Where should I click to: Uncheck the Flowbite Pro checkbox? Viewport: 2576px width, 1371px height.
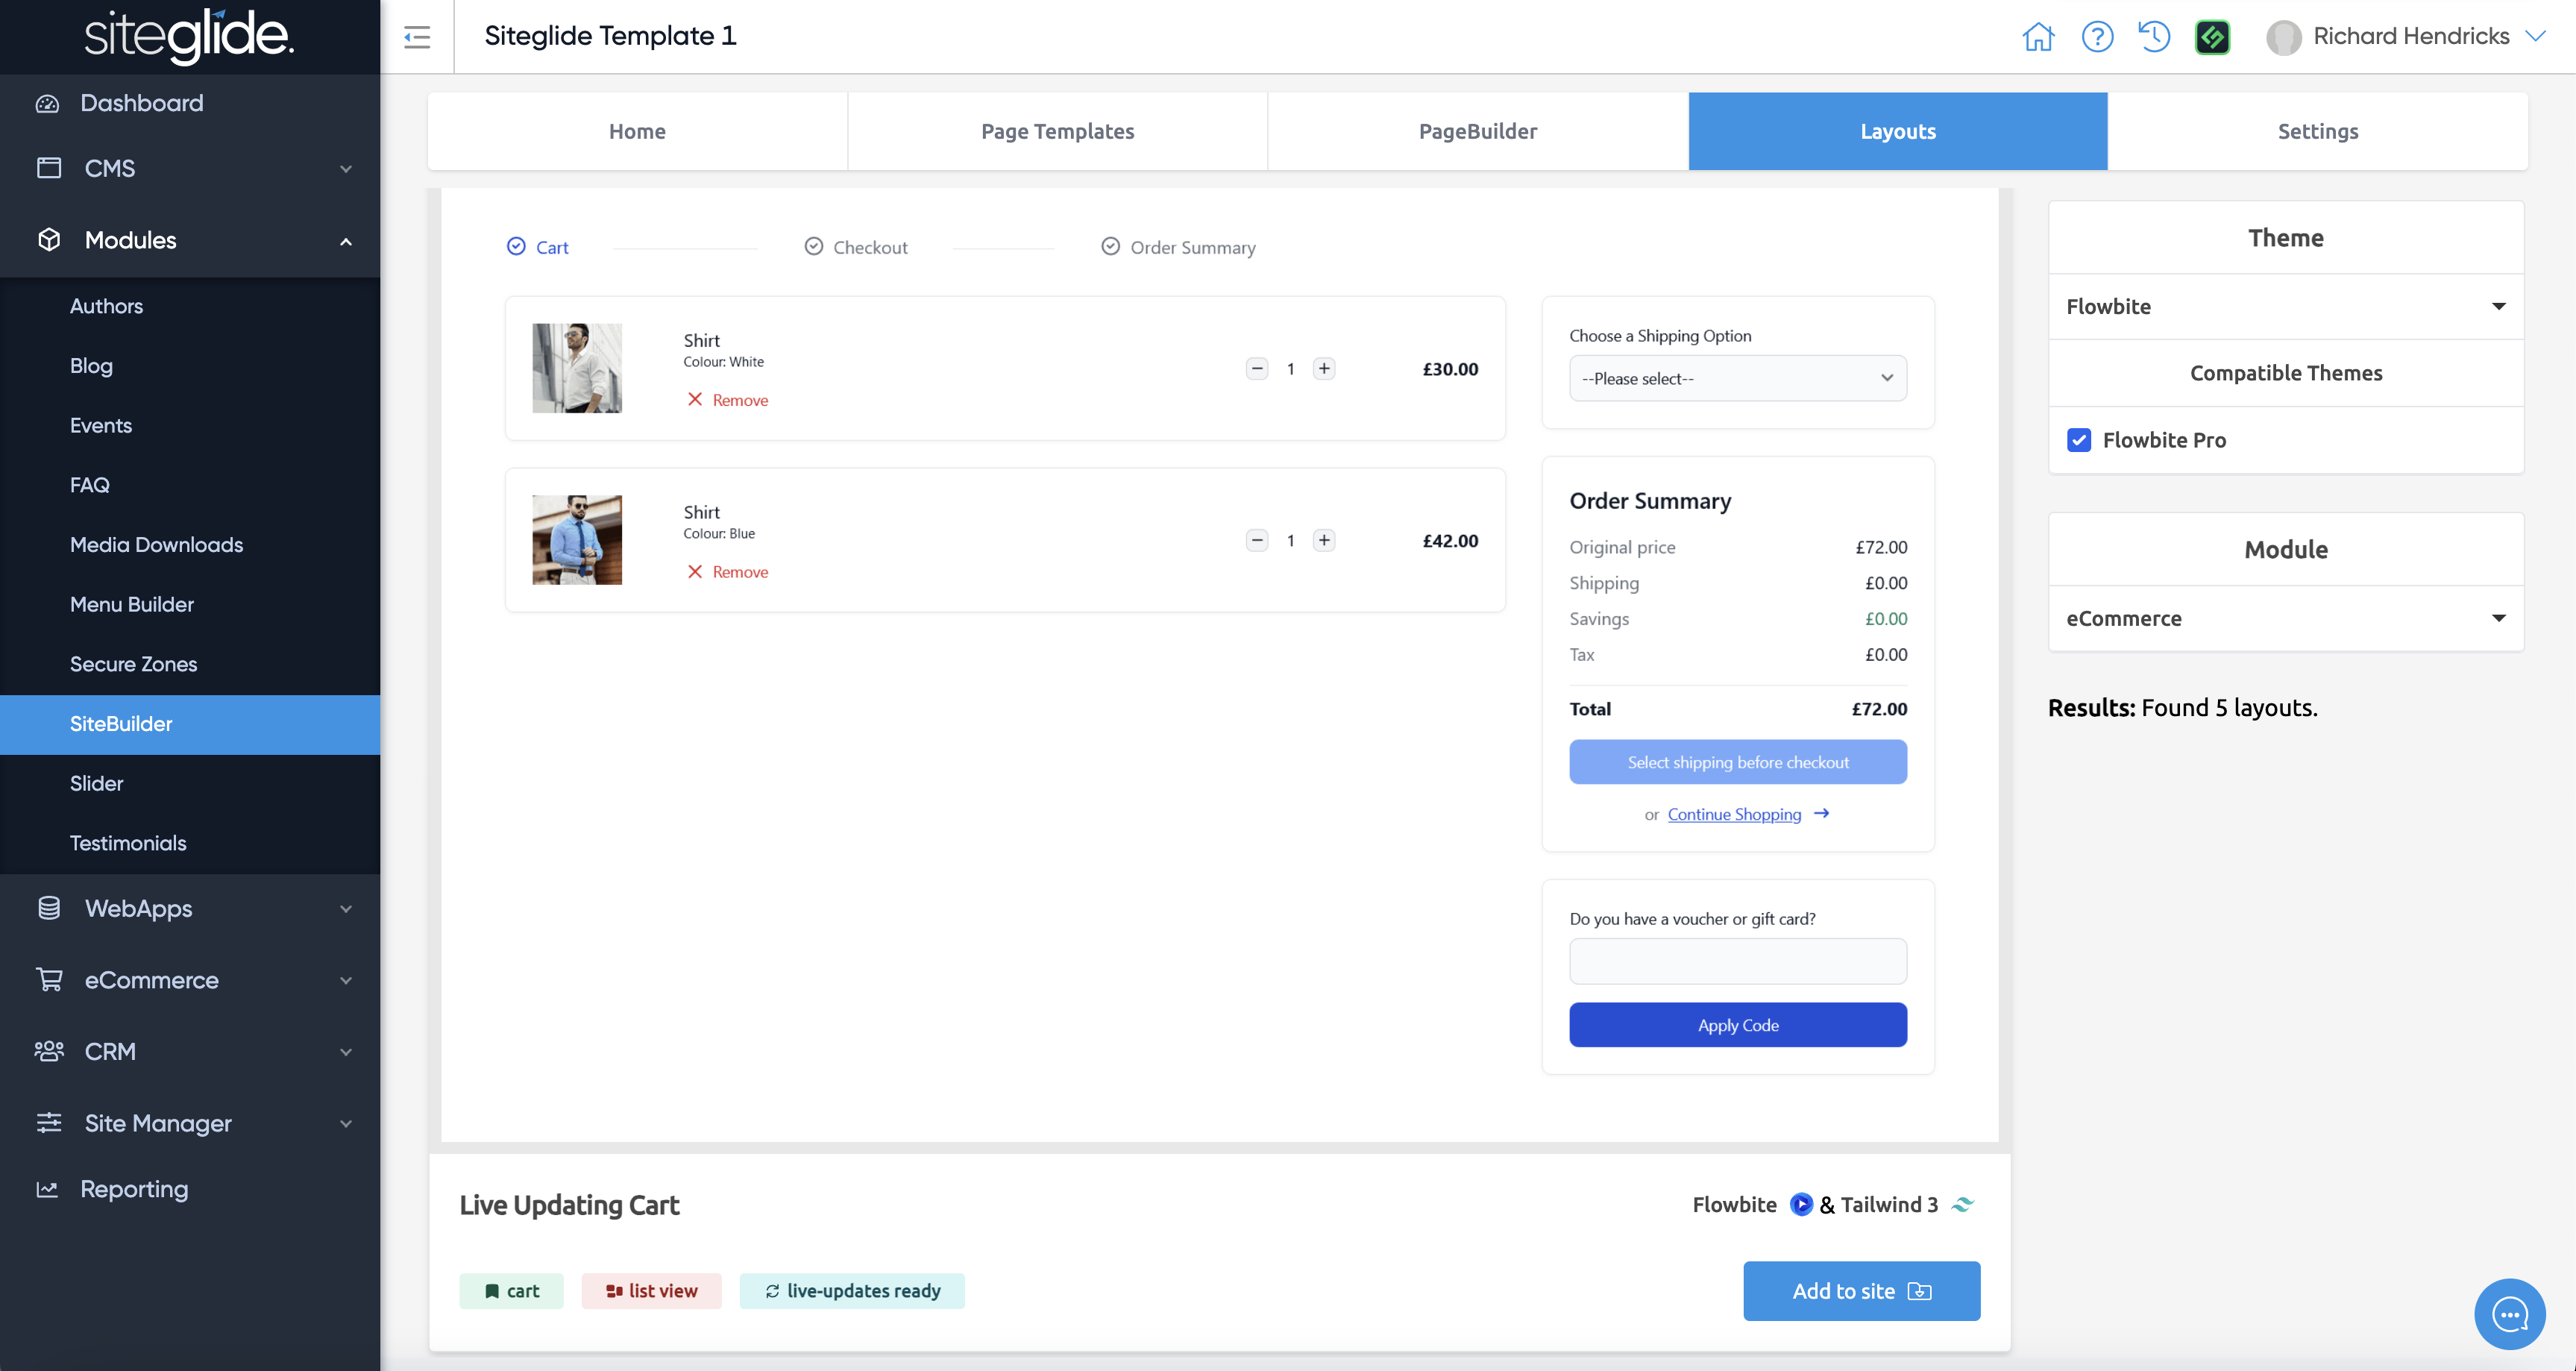tap(2079, 440)
